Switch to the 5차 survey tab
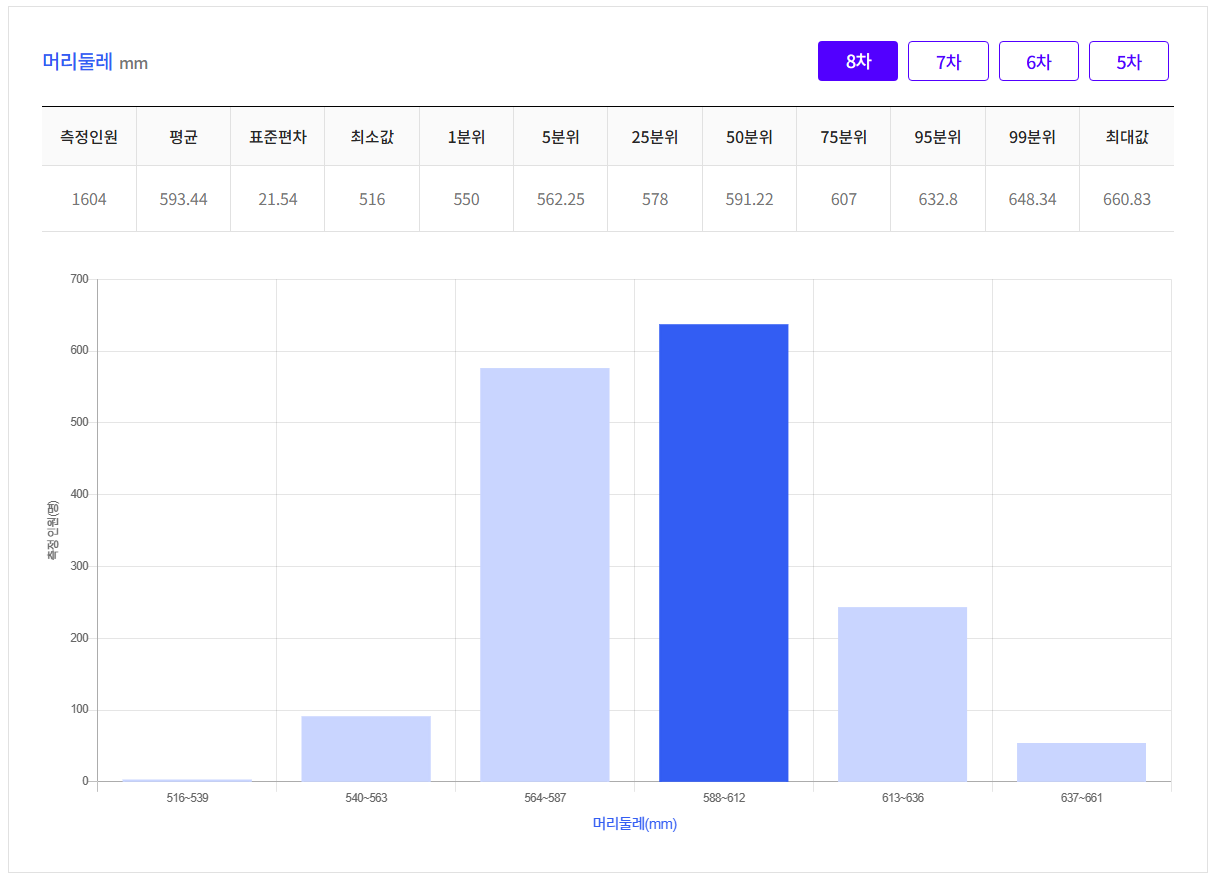 tap(1129, 61)
